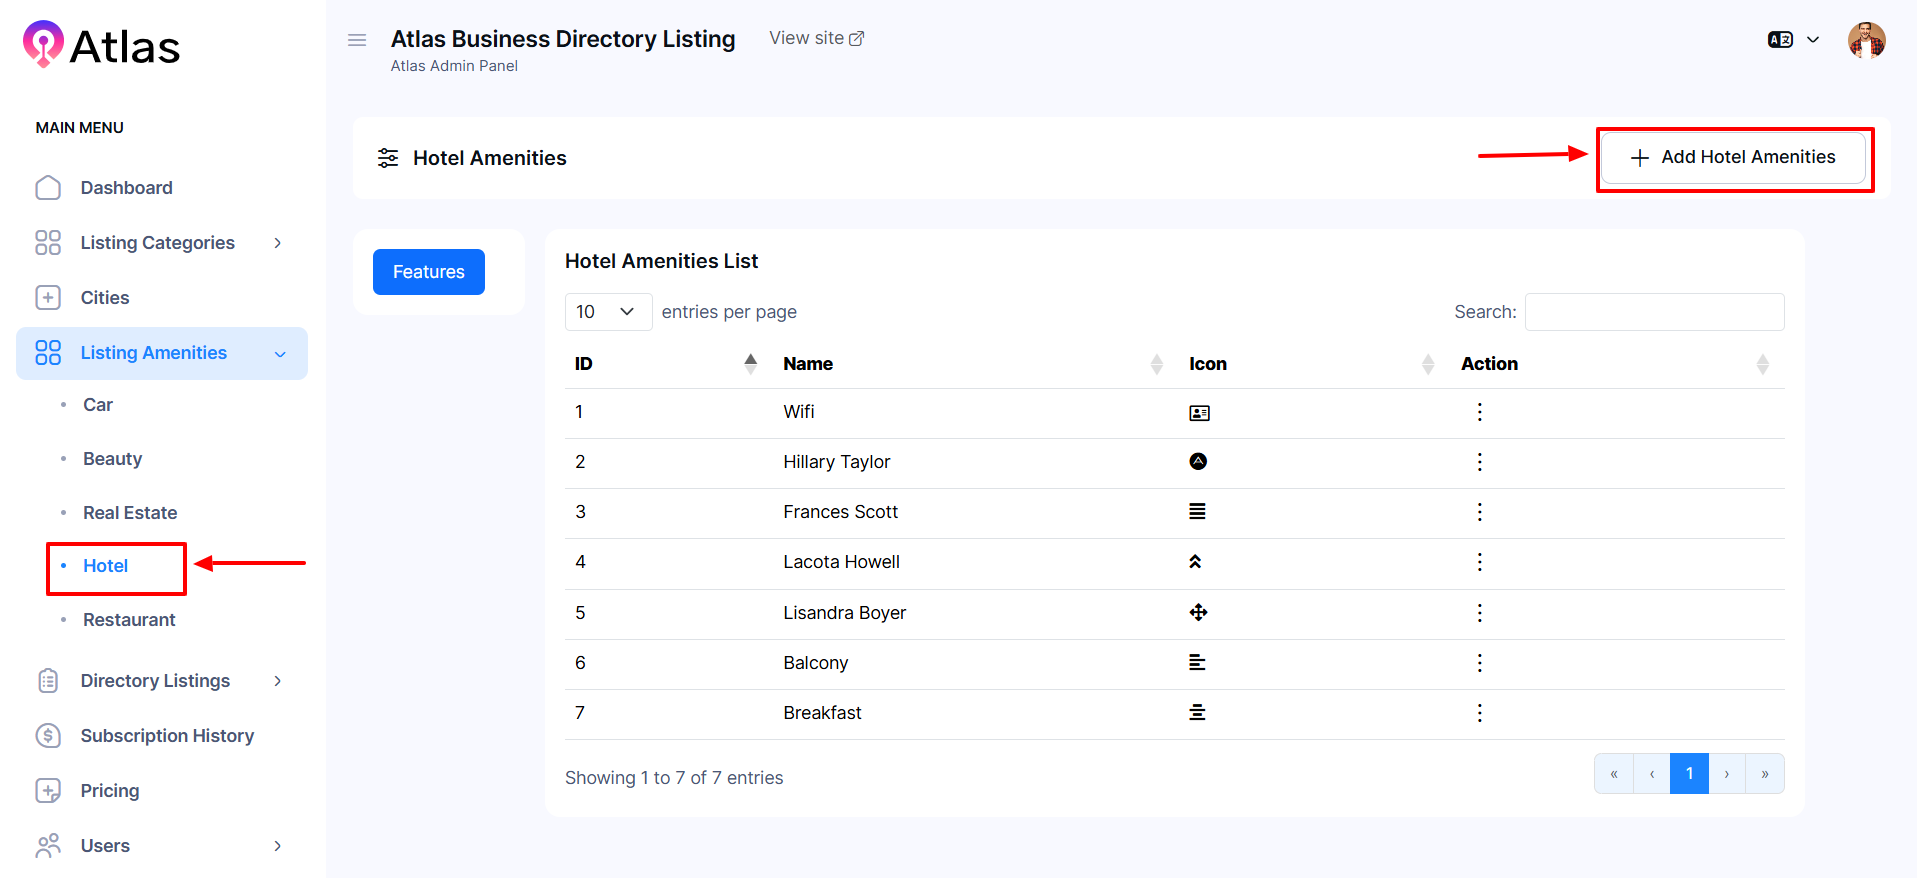Open Subscription History menu item

tap(167, 736)
